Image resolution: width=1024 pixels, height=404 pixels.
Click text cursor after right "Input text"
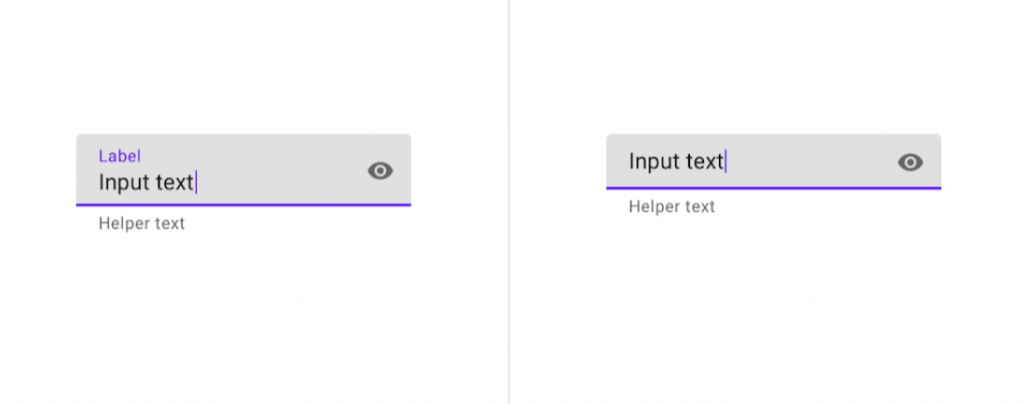(726, 161)
